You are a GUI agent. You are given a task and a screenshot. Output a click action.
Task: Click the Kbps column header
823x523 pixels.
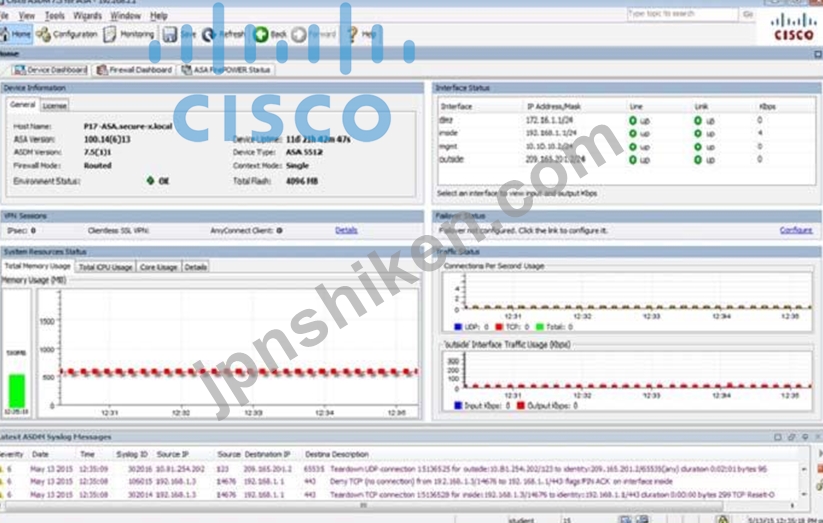767,107
